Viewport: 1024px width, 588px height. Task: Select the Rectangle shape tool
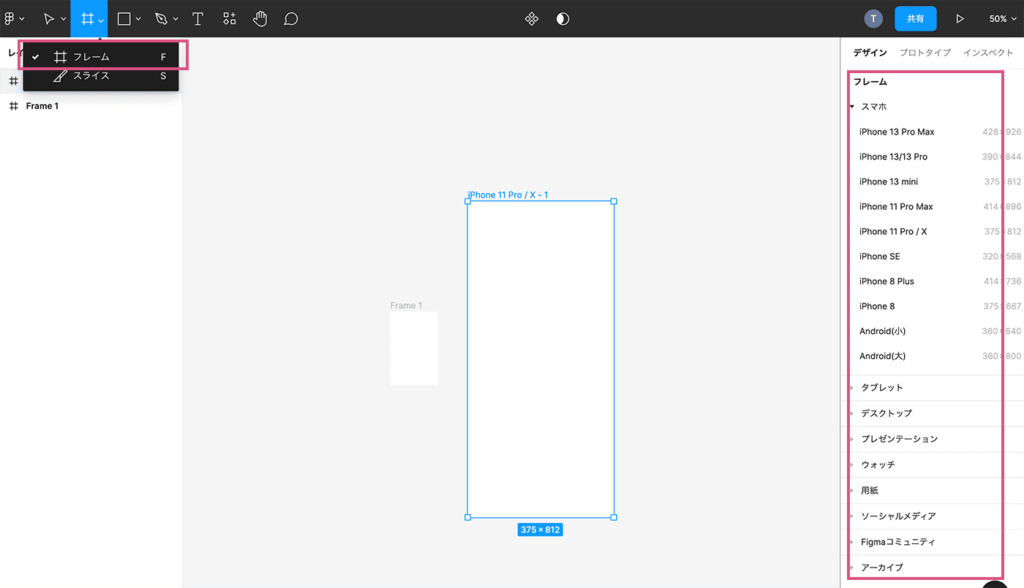click(x=124, y=19)
